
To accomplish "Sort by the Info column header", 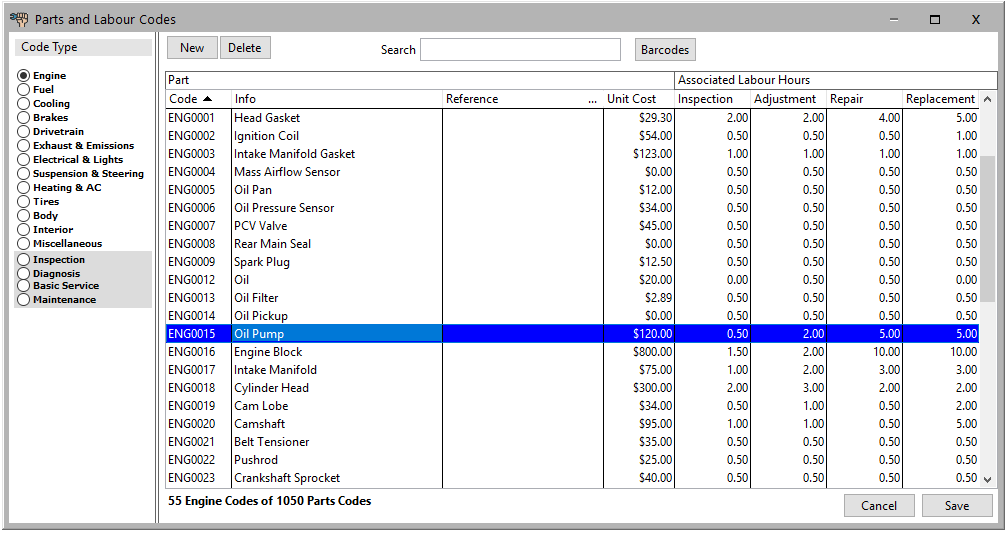I will (245, 99).
